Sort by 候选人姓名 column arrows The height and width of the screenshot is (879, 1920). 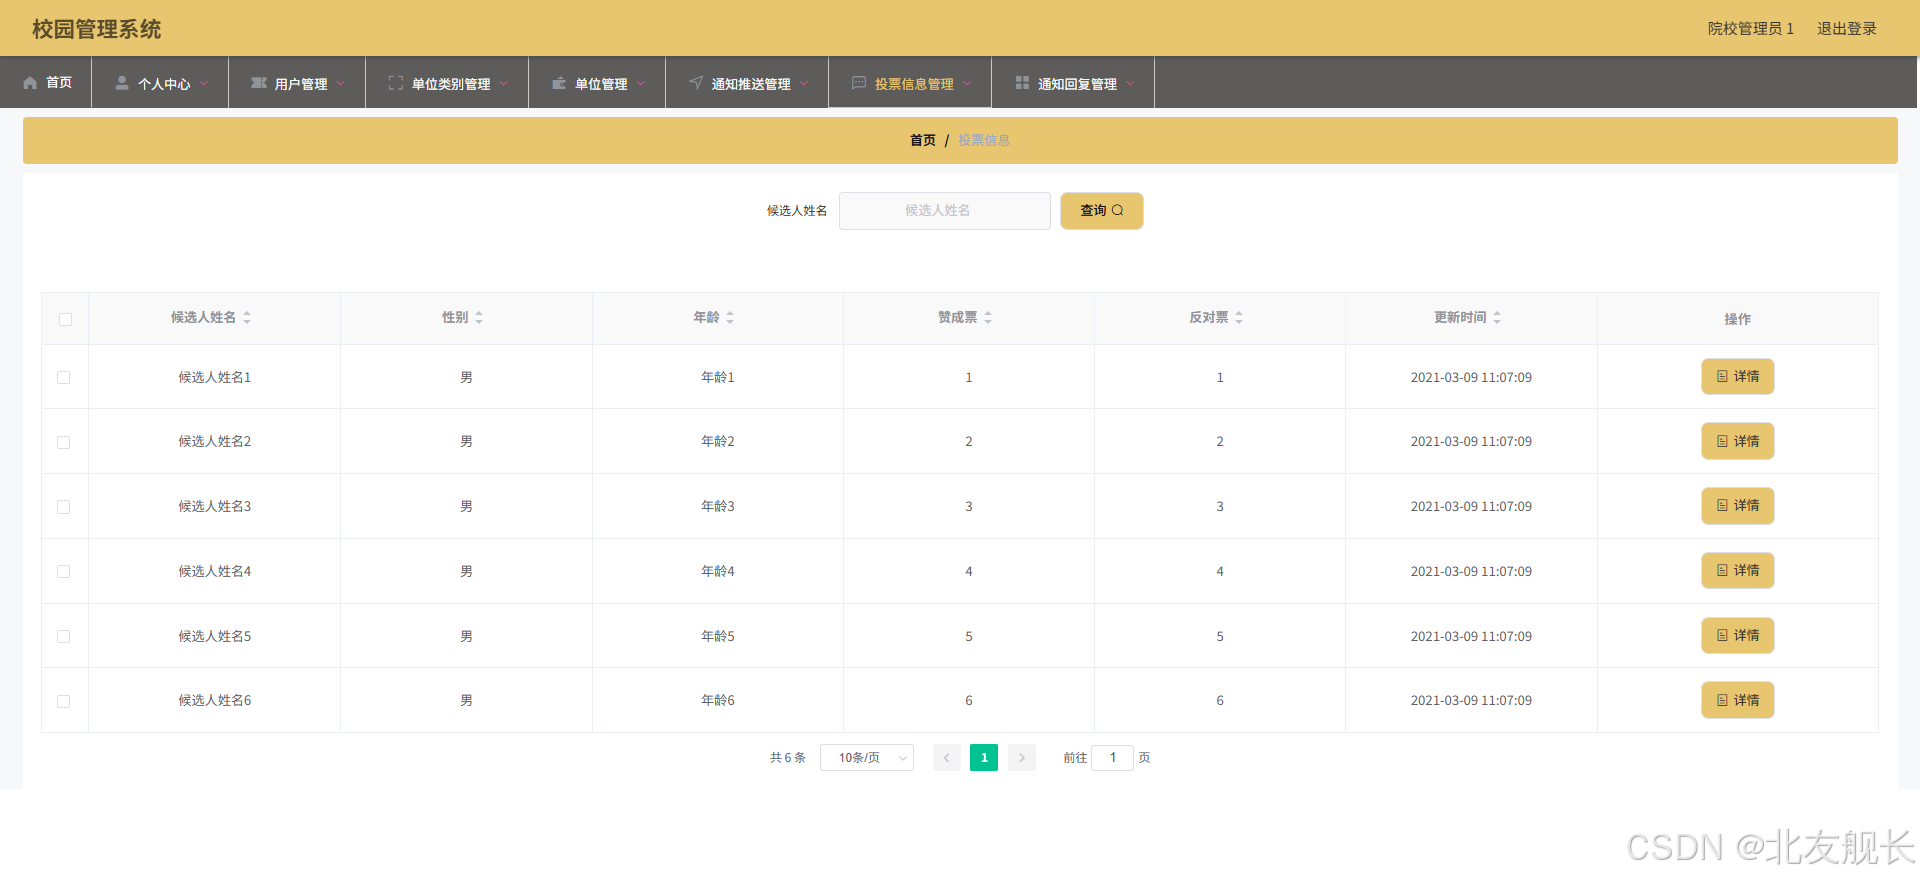pyautogui.click(x=247, y=317)
